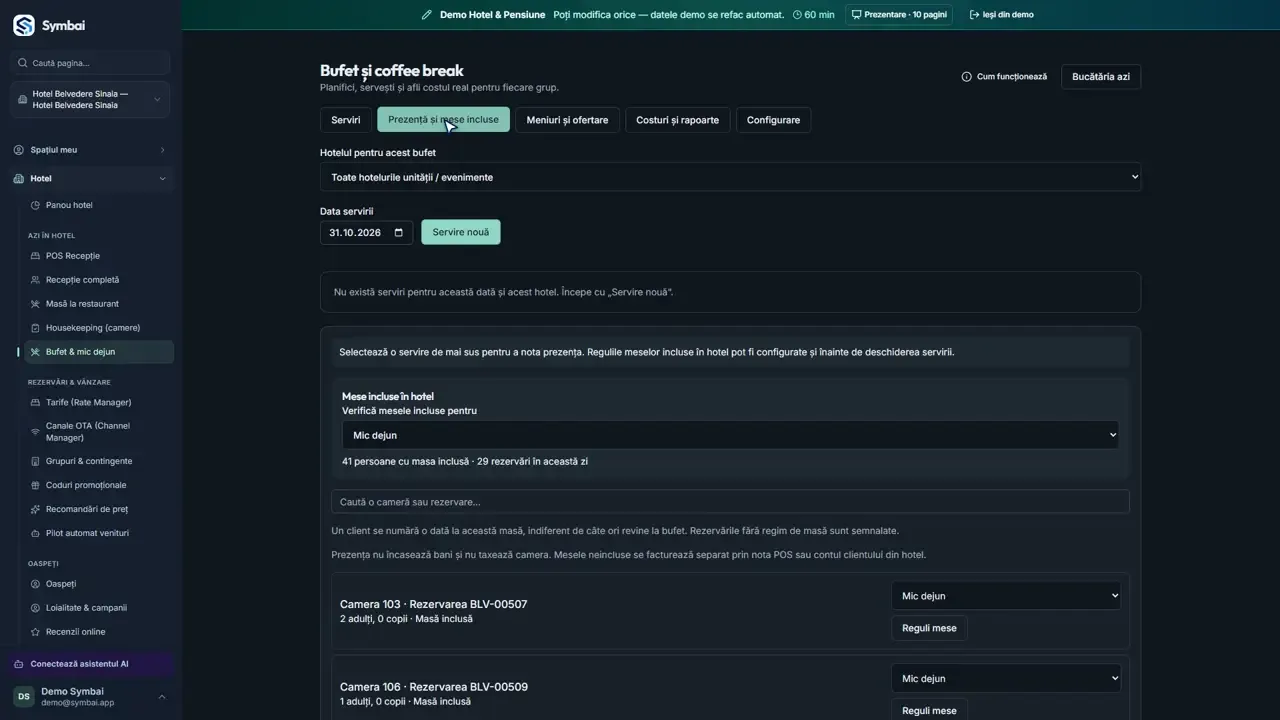Click Reguli mese for Camera 103
Image resolution: width=1280 pixels, height=720 pixels.
click(929, 628)
